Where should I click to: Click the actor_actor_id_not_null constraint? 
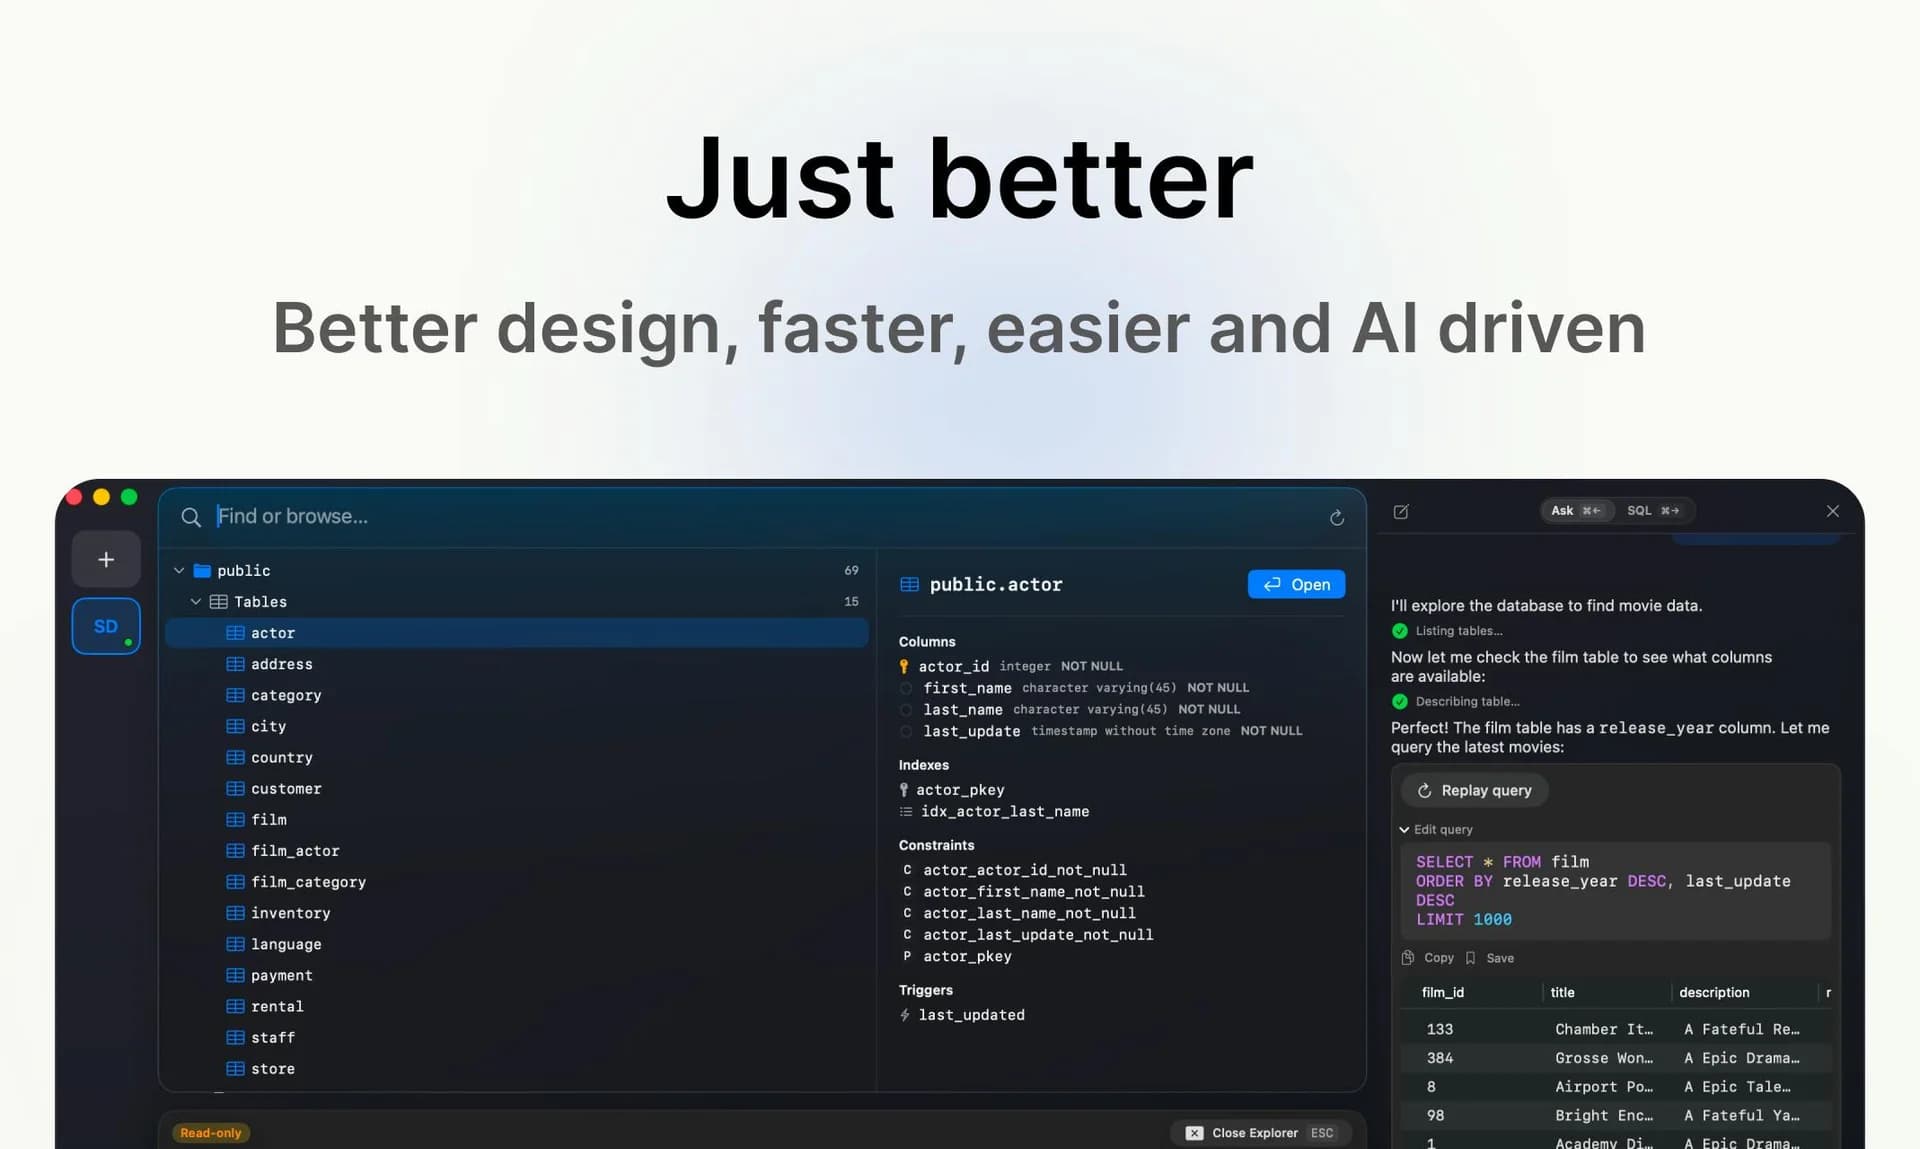(1015, 870)
